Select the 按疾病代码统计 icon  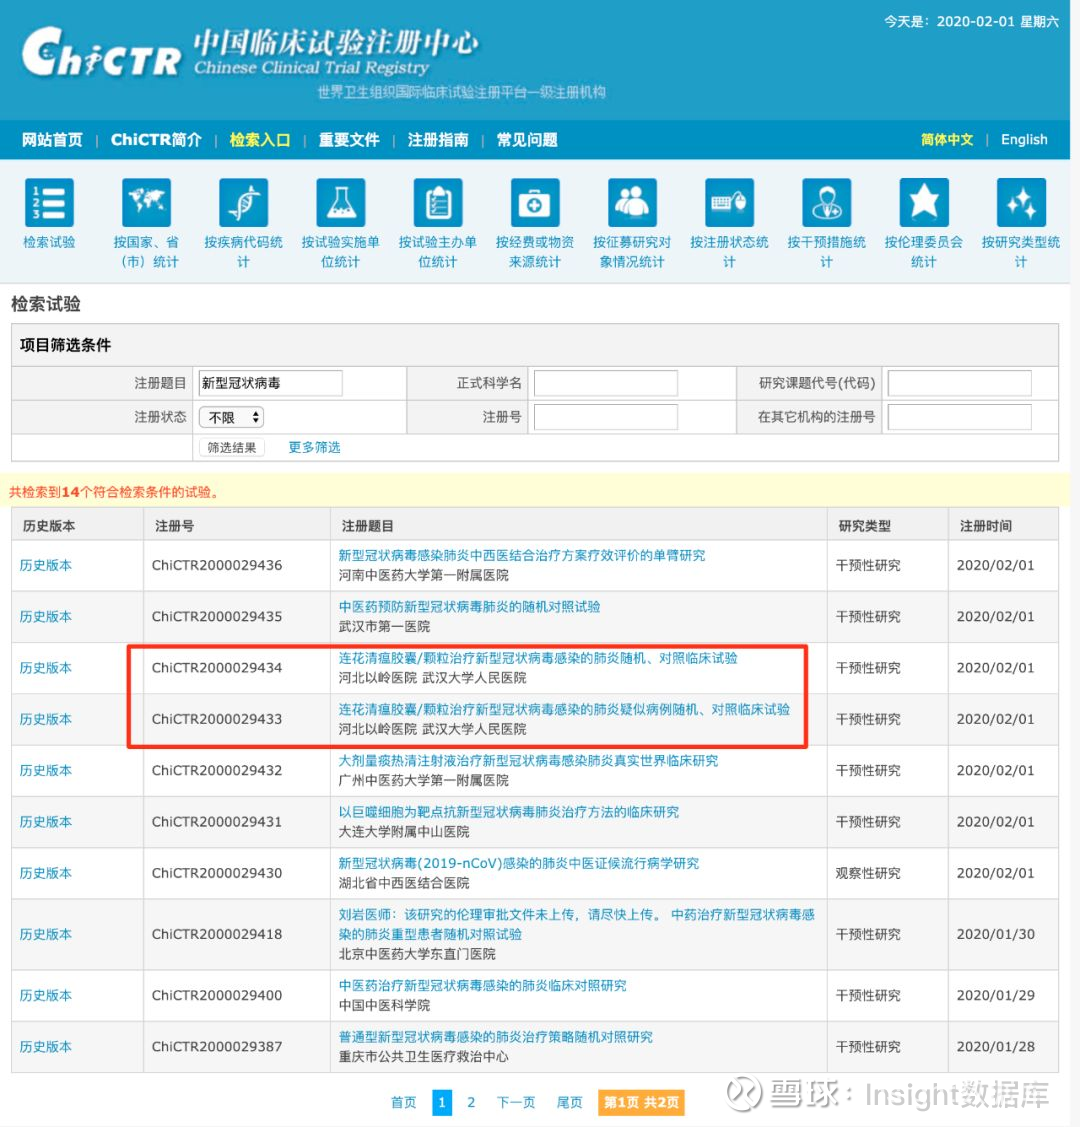click(243, 202)
